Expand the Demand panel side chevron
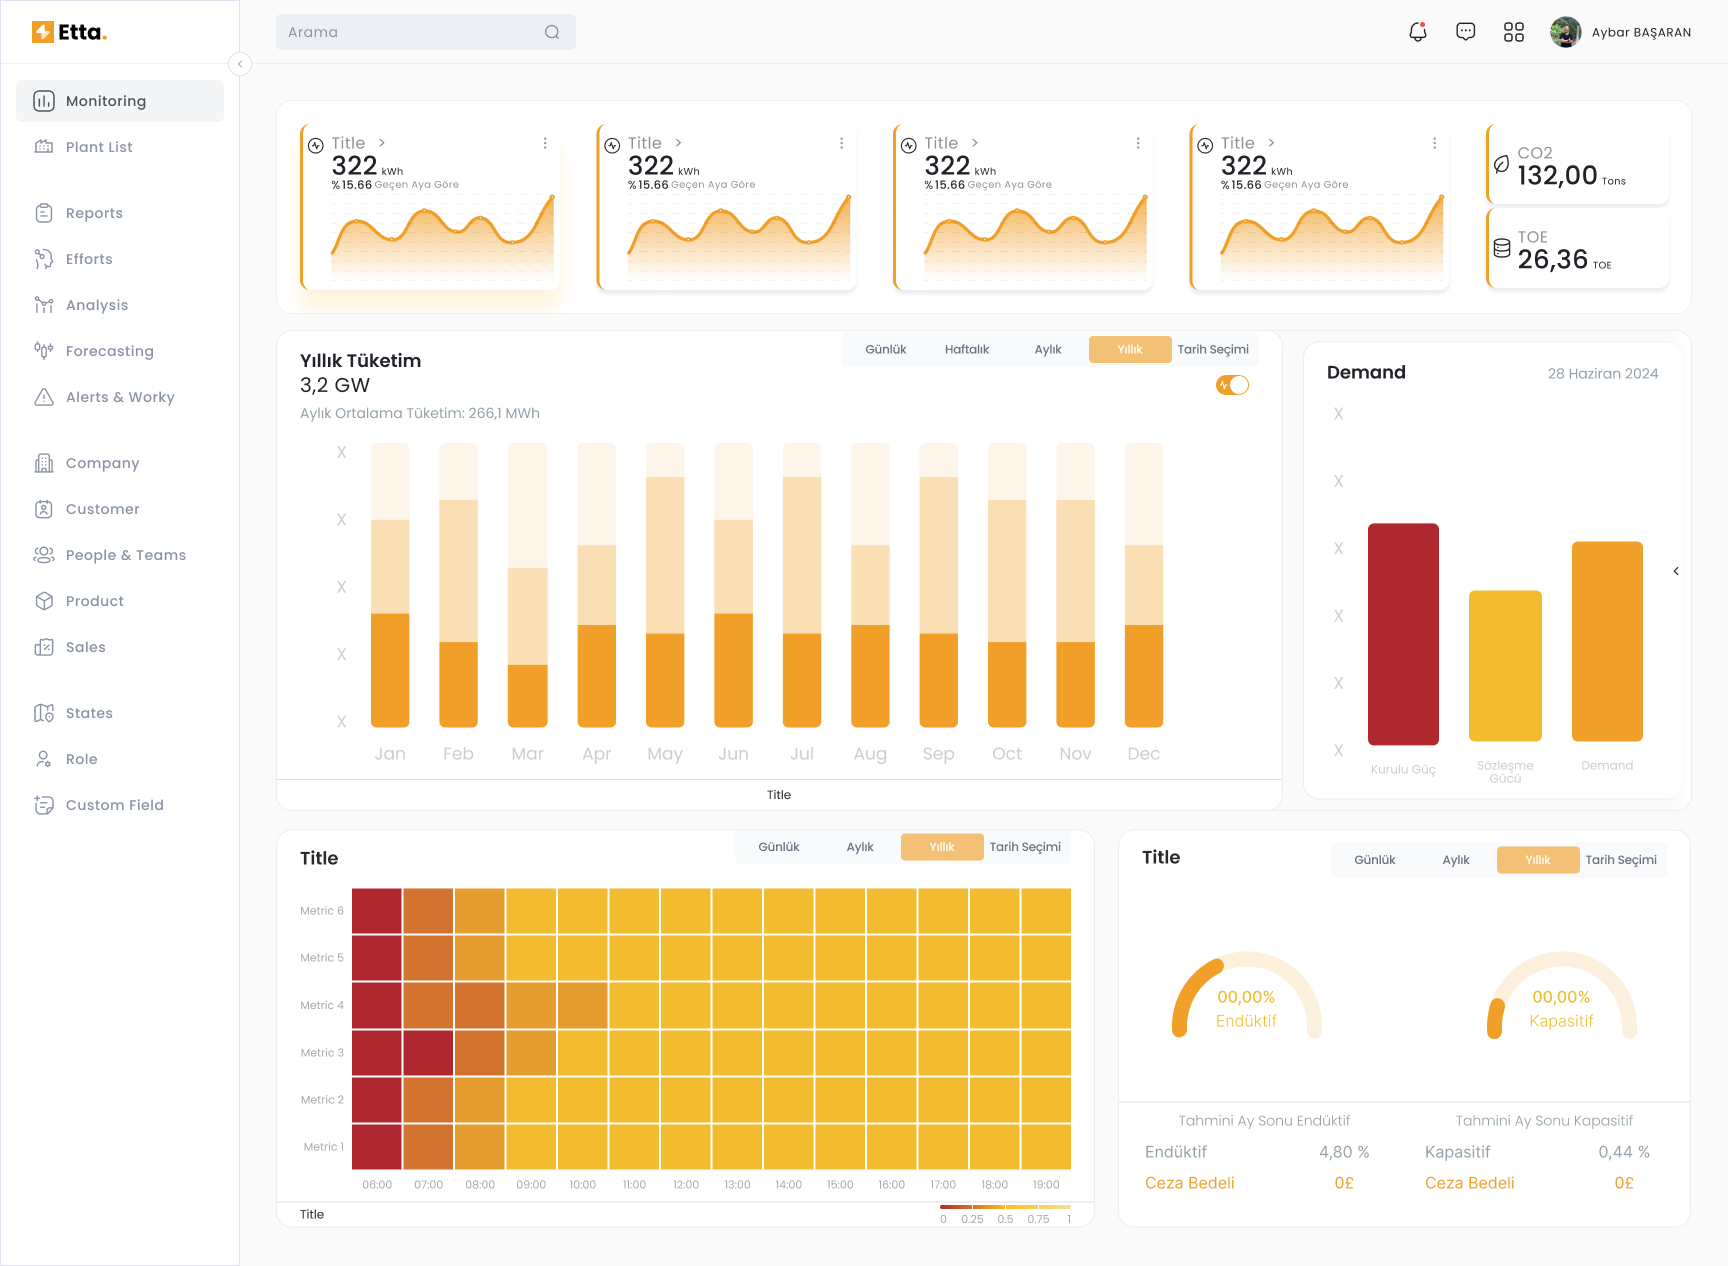 [1676, 571]
